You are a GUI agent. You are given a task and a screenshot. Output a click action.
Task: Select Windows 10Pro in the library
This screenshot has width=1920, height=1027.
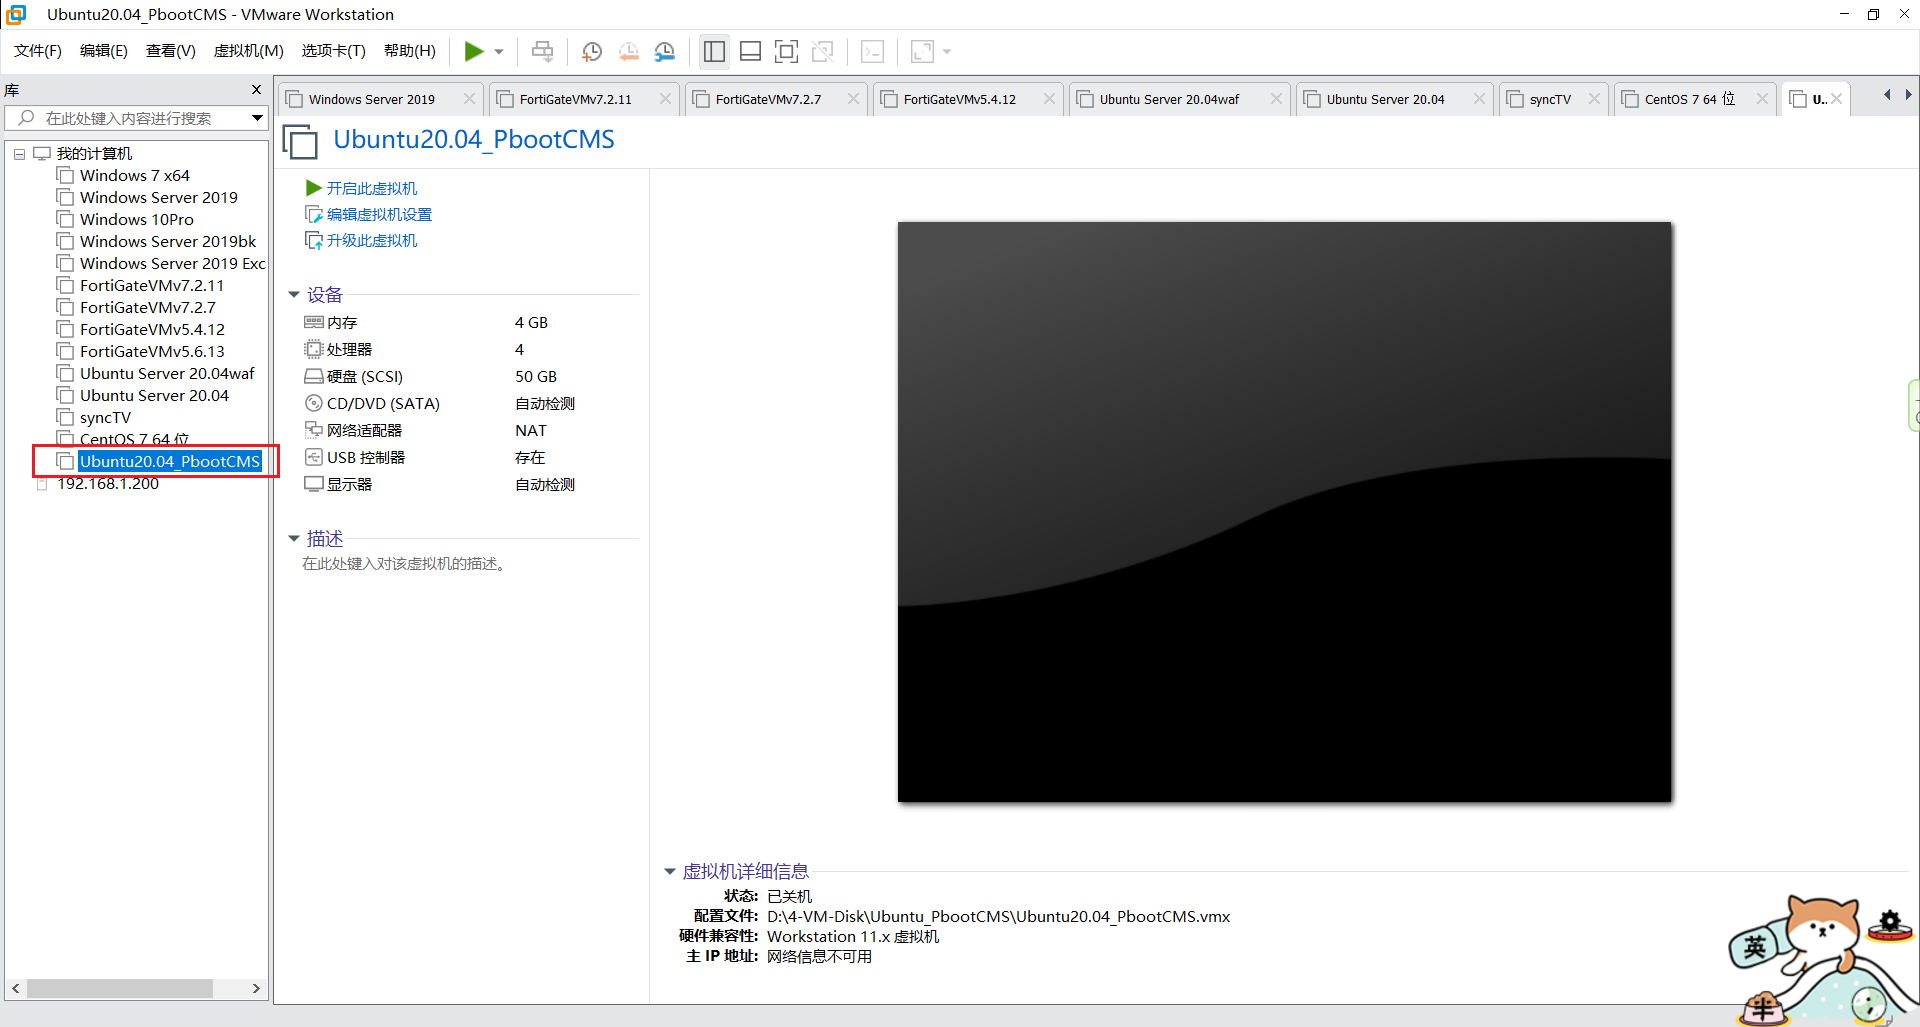tap(137, 220)
